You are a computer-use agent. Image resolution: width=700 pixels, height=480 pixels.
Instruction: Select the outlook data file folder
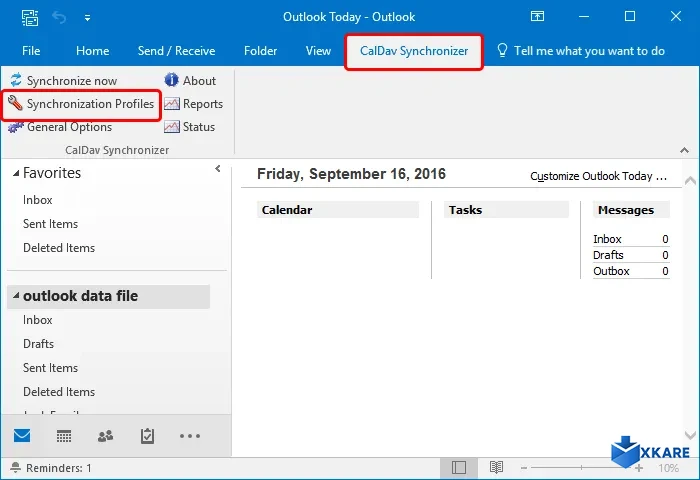[108, 296]
